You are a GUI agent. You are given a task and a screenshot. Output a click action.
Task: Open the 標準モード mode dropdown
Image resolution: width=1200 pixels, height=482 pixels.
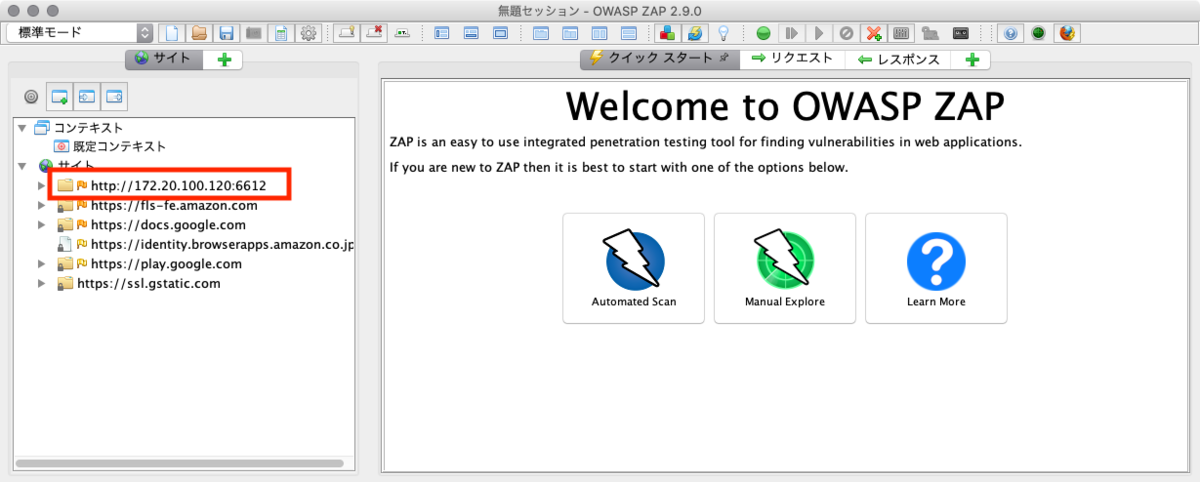pos(80,32)
